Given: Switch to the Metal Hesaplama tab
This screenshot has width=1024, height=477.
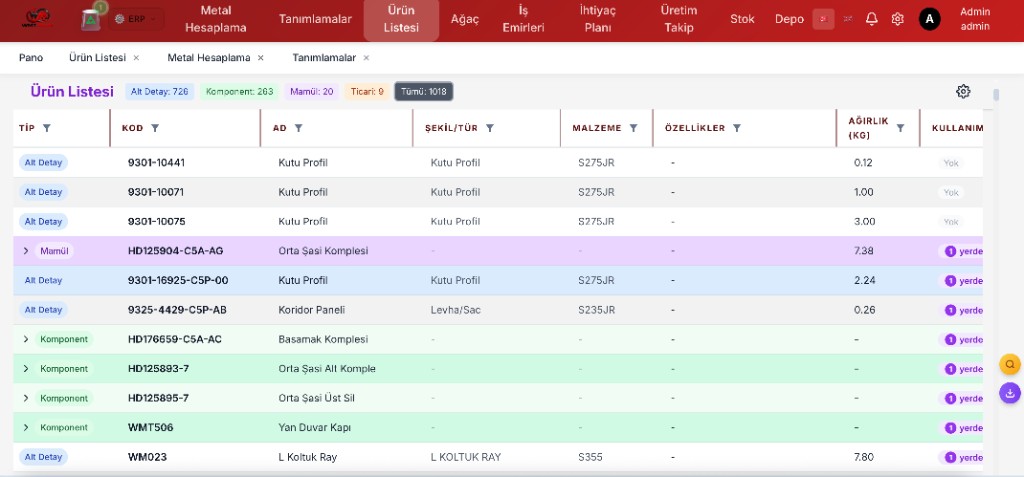Looking at the screenshot, I should point(208,58).
